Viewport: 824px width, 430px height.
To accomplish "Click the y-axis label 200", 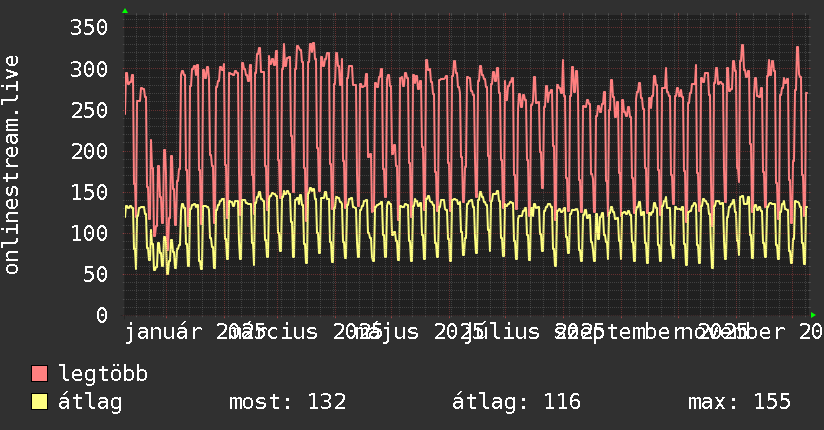I will [89, 151].
